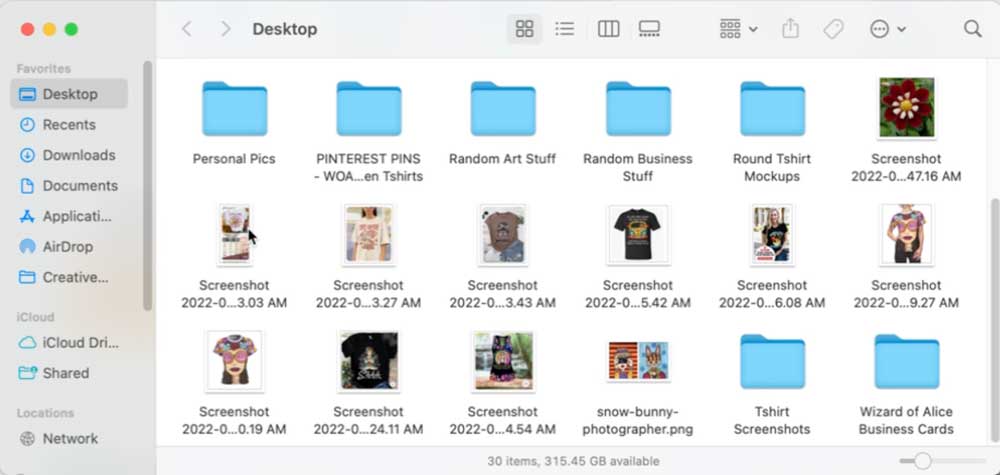Open Network in the sidebar
This screenshot has width=1000, height=475.
(x=69, y=439)
